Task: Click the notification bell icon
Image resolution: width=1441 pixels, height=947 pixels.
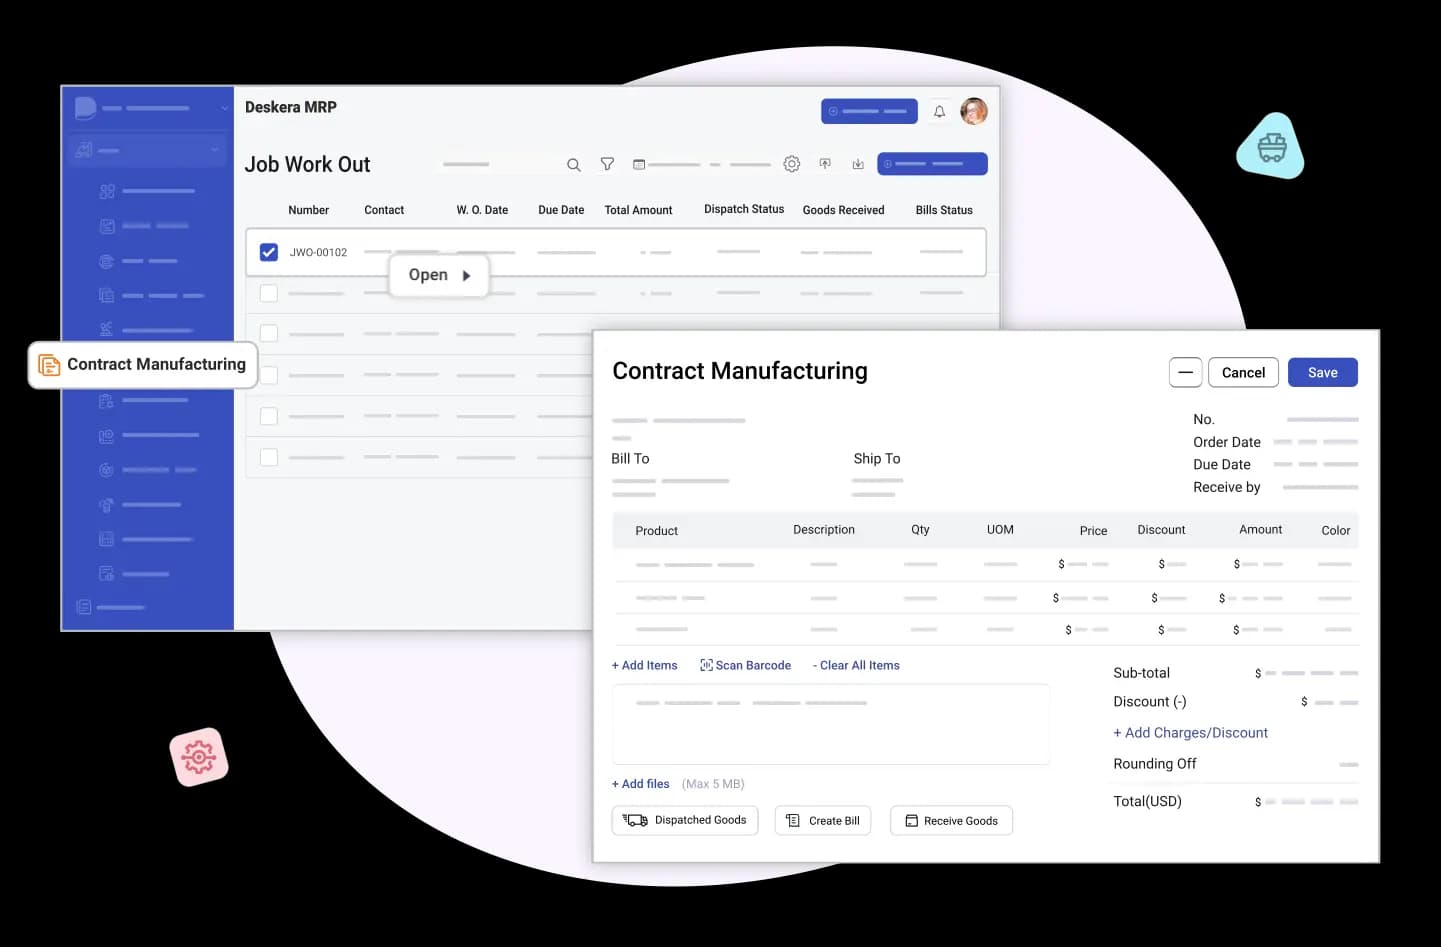Action: tap(939, 112)
